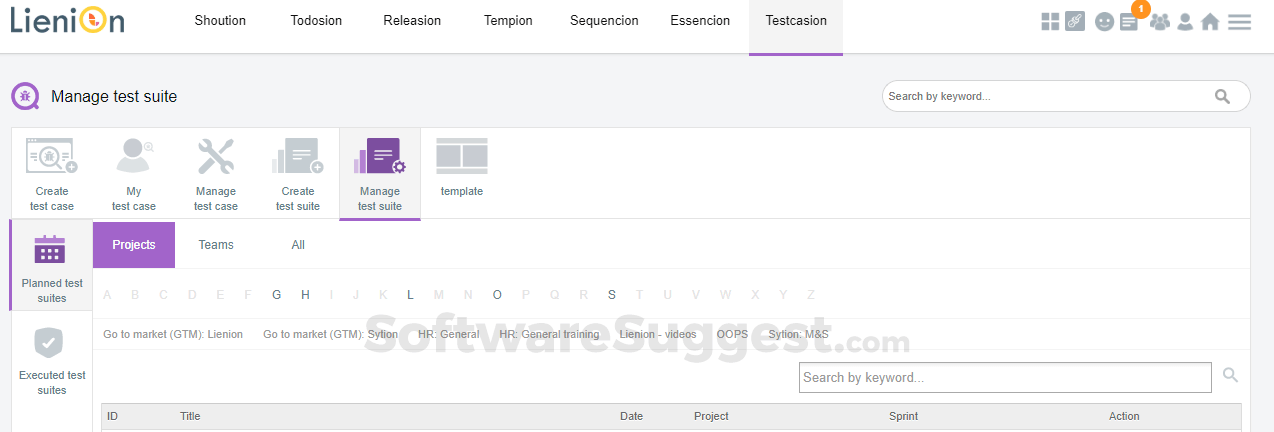
Task: Open the hamburger menu
Action: point(1239,21)
